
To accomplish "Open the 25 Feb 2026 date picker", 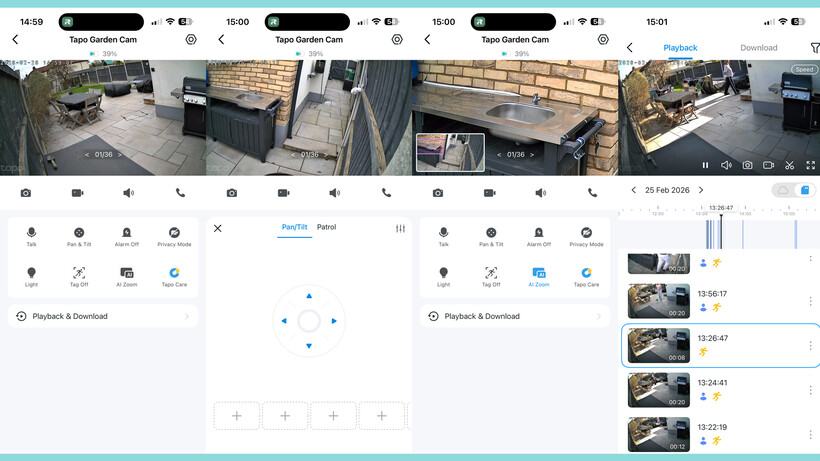I will tap(667, 190).
